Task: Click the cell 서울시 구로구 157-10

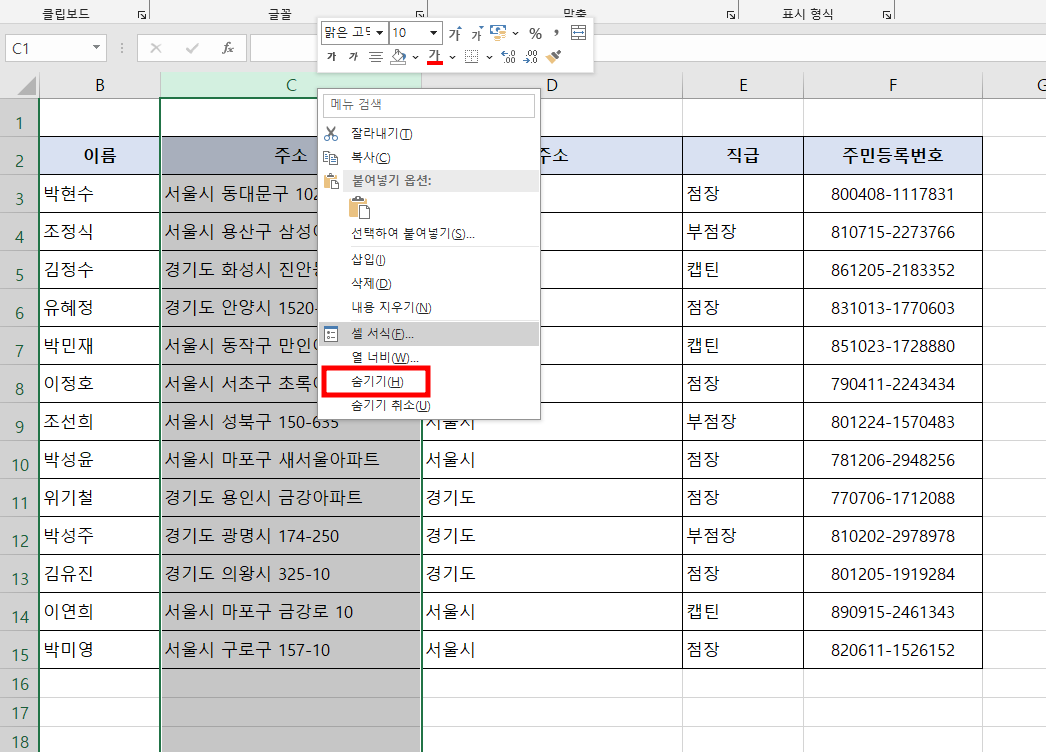Action: coord(291,650)
